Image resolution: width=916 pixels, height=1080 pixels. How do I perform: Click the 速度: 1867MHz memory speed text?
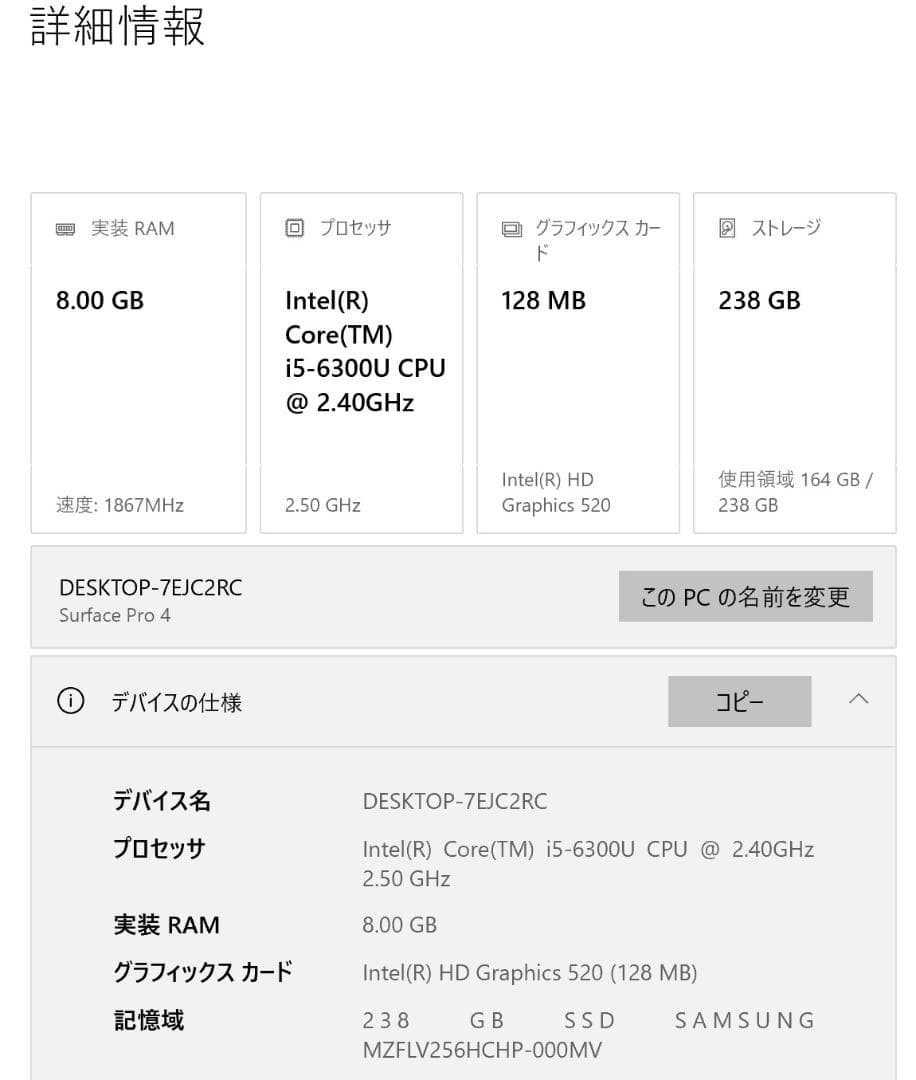[x=119, y=505]
